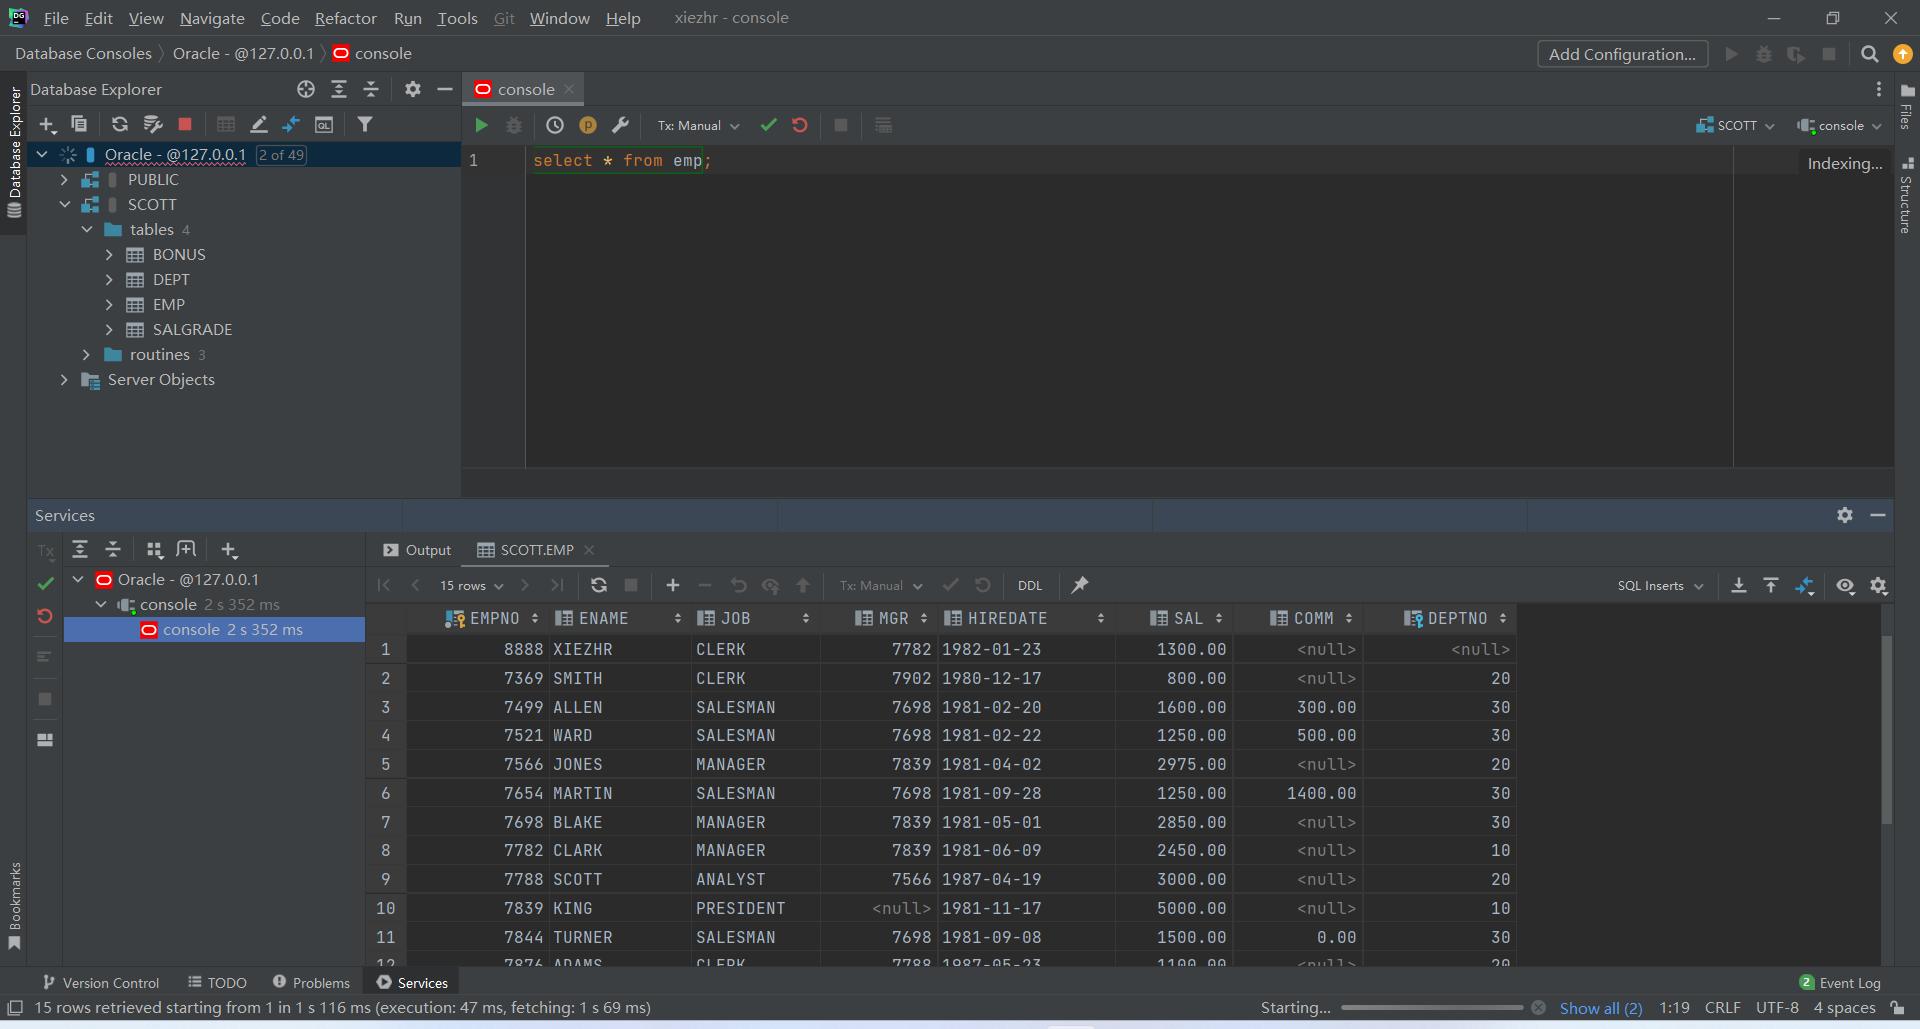Viewport: 1920px width, 1029px height.
Task: Run the SQL statement with Execute button
Action: tap(481, 125)
